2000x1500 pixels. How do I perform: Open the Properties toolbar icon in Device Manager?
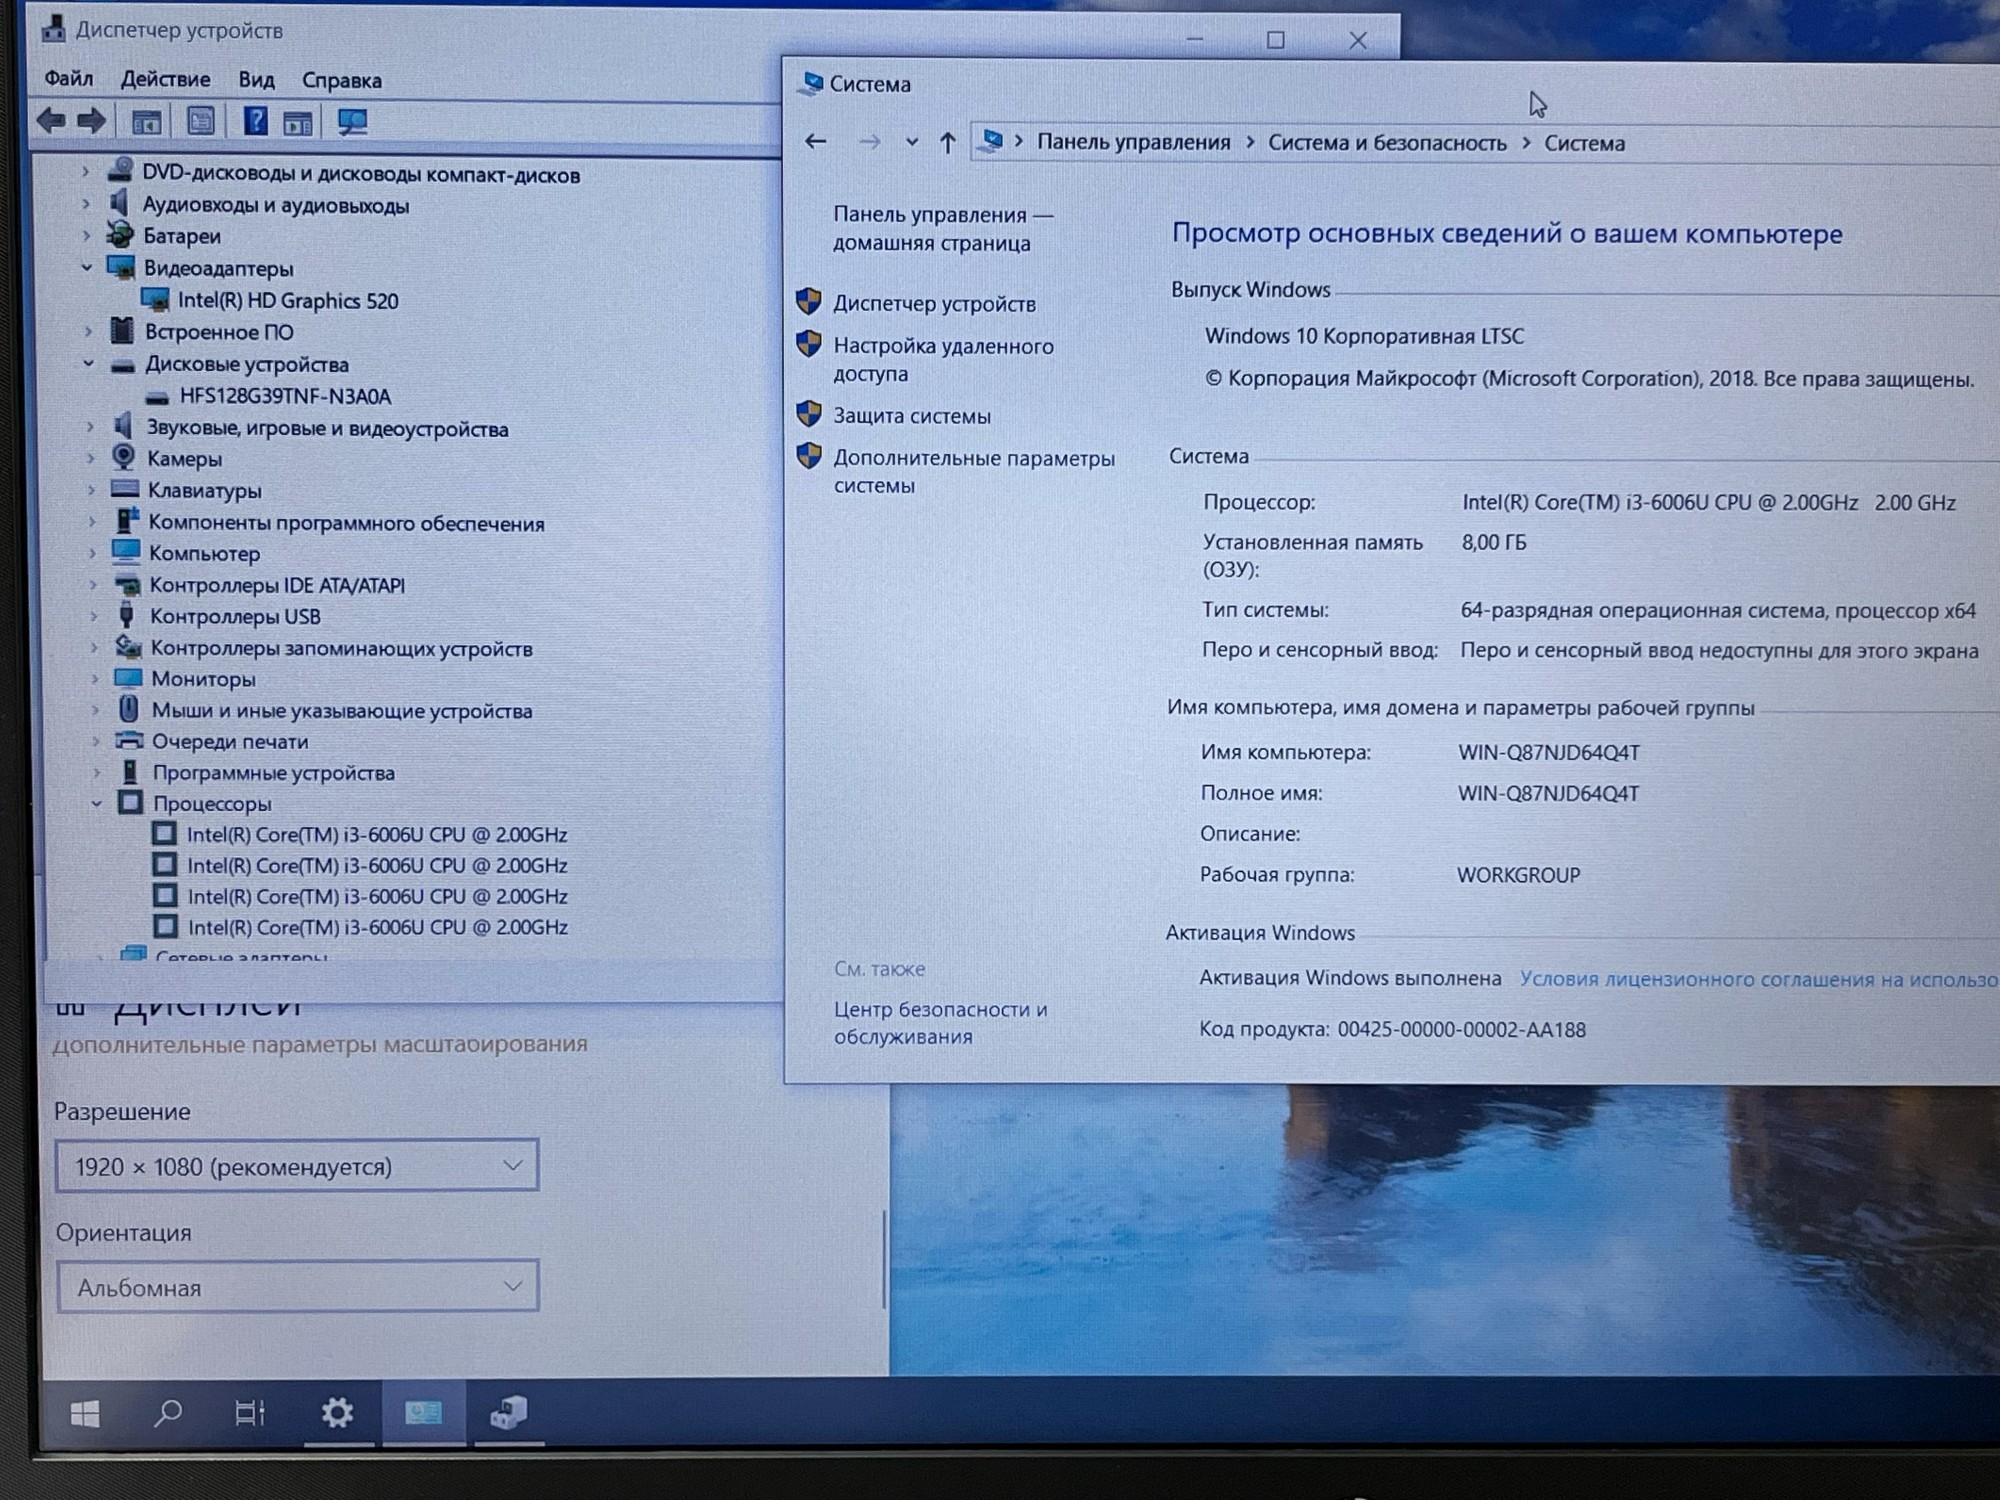point(200,122)
